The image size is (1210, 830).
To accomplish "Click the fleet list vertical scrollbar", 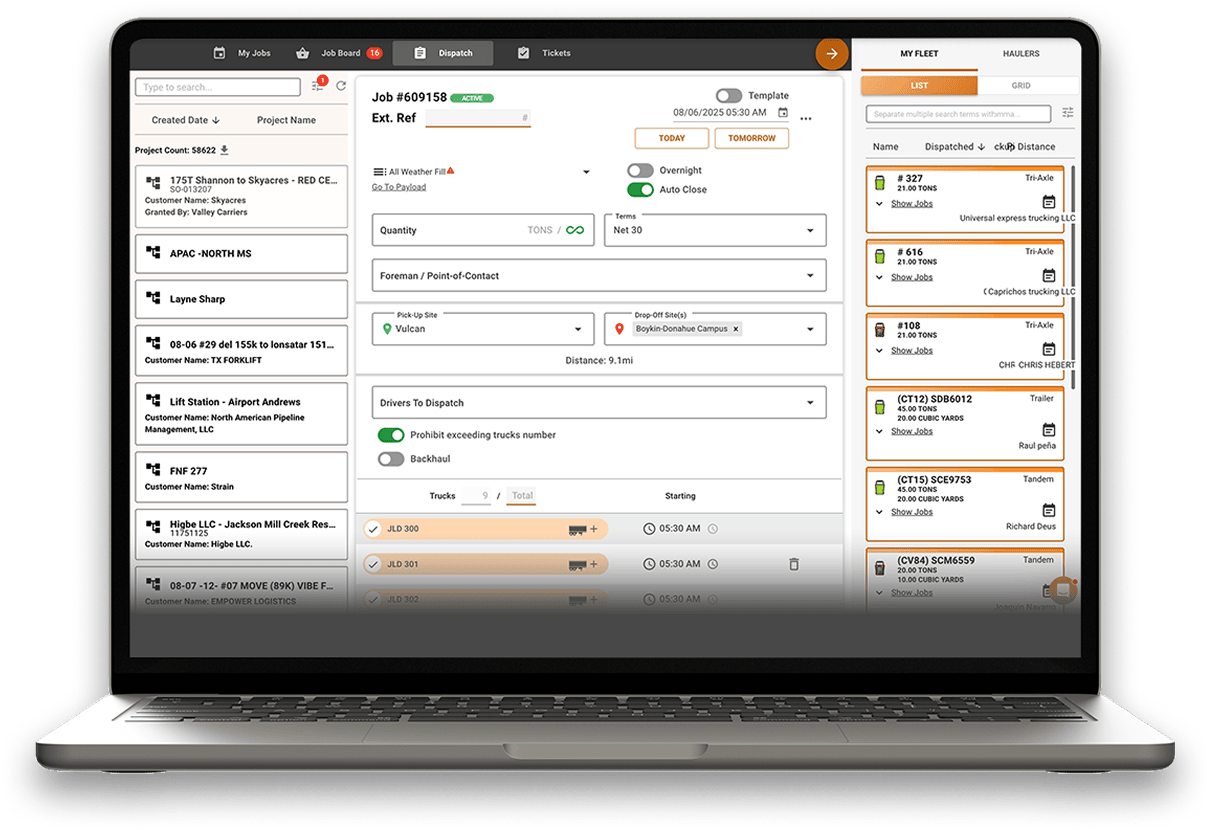I will click(1073, 276).
